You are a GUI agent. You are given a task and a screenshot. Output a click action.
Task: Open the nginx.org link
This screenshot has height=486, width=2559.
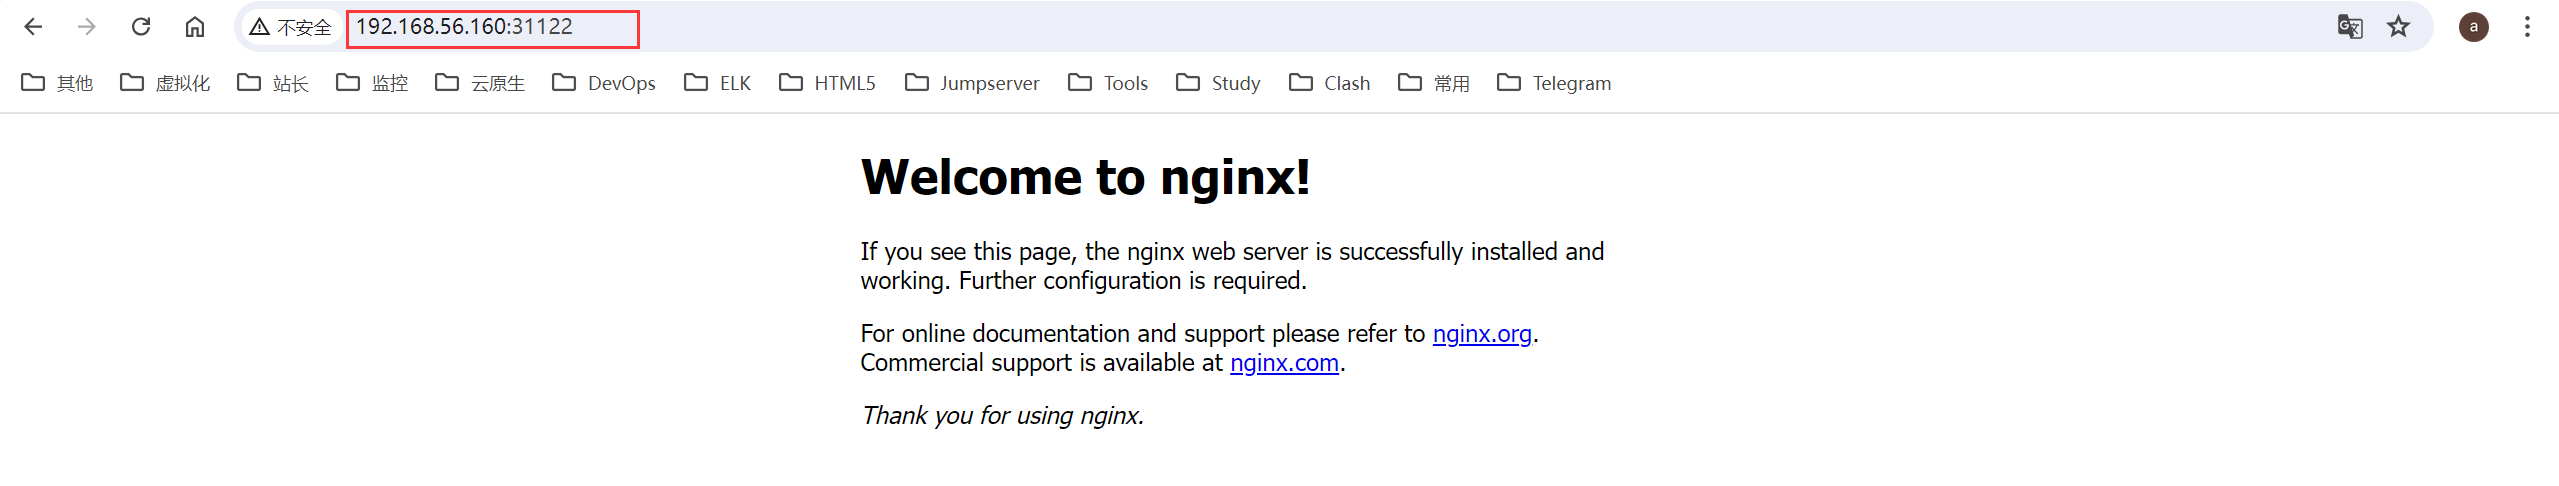(x=1481, y=334)
